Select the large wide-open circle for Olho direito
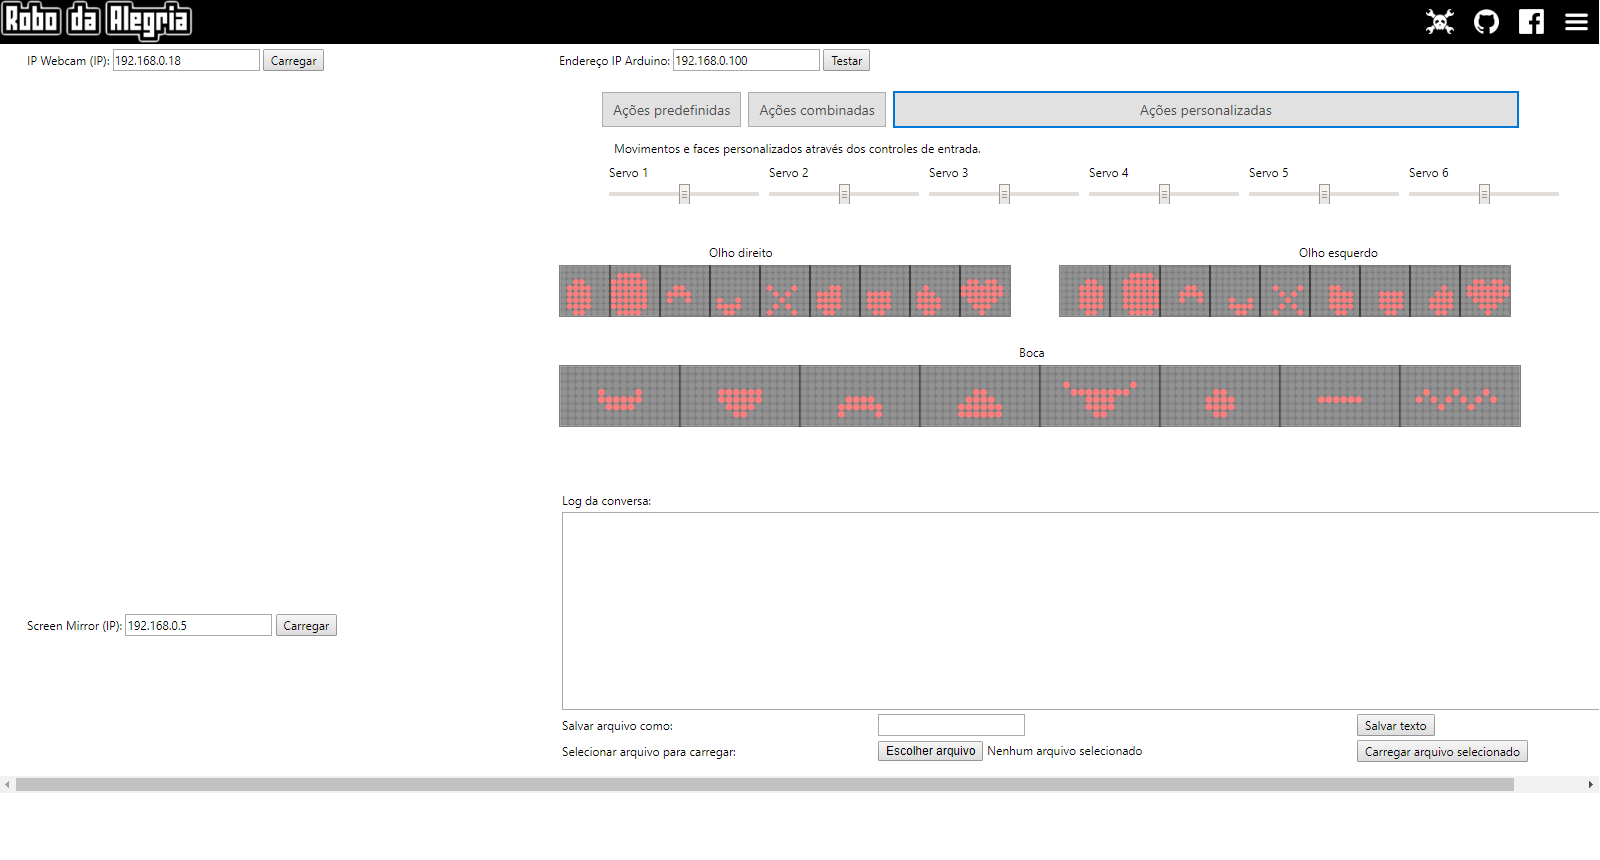Screen dimensions: 1600x860 pos(635,291)
